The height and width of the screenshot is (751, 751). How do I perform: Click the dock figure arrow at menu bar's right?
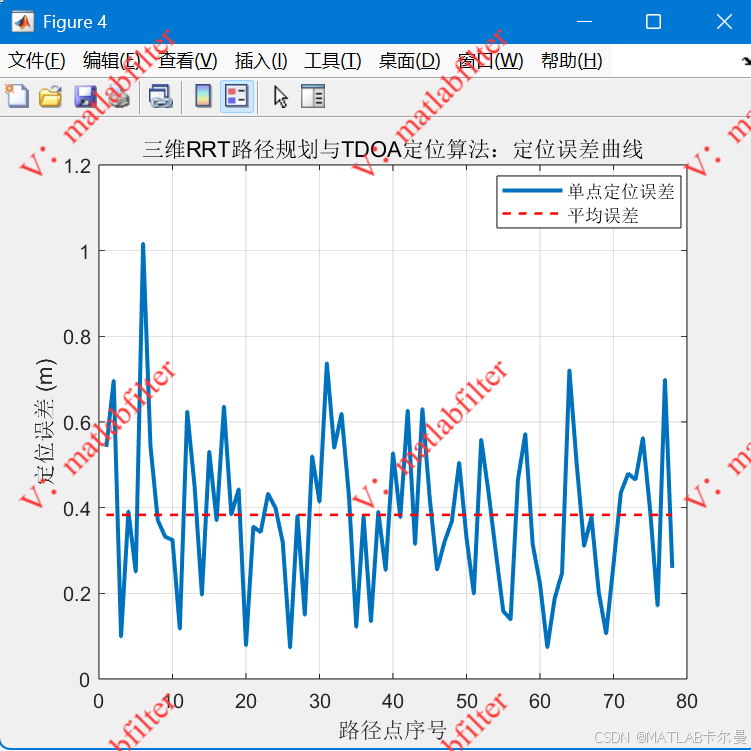point(746,61)
